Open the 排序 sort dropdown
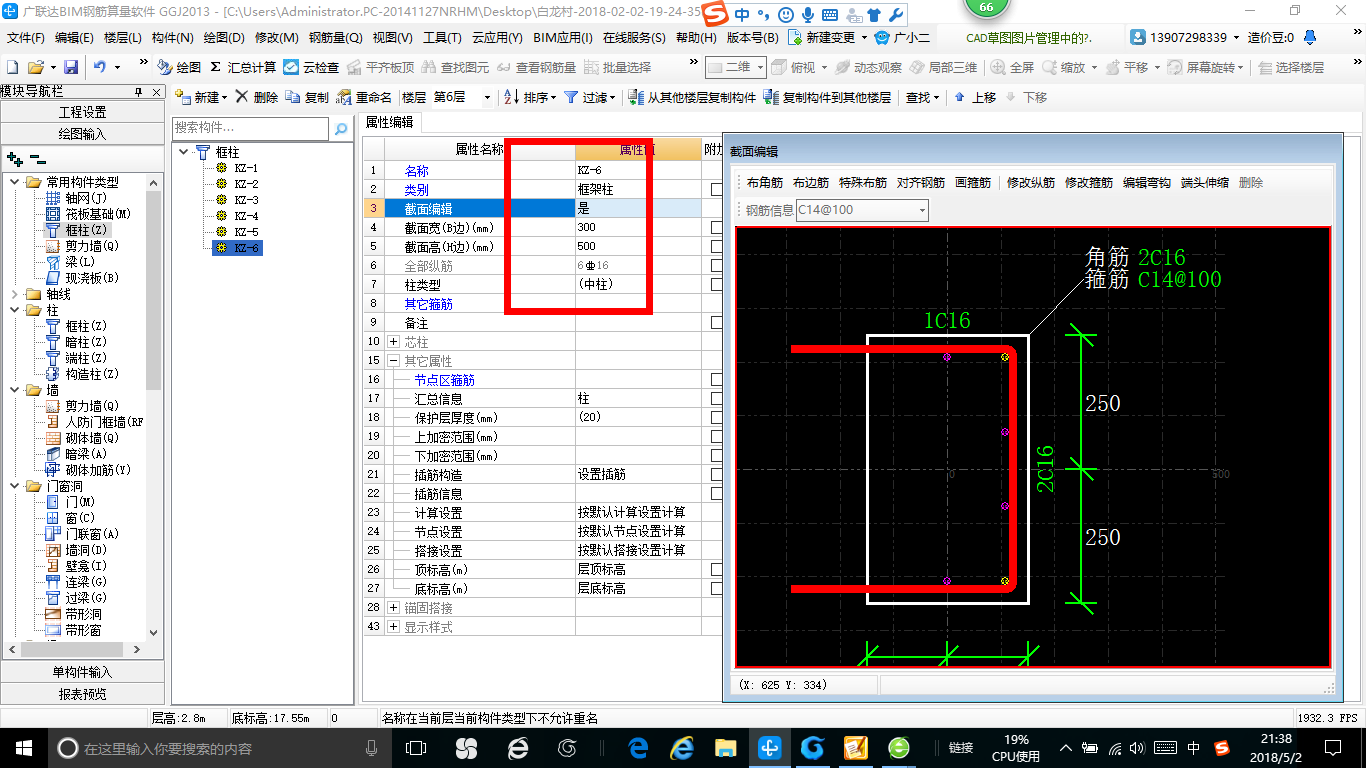This screenshot has width=1366, height=768. pos(552,97)
